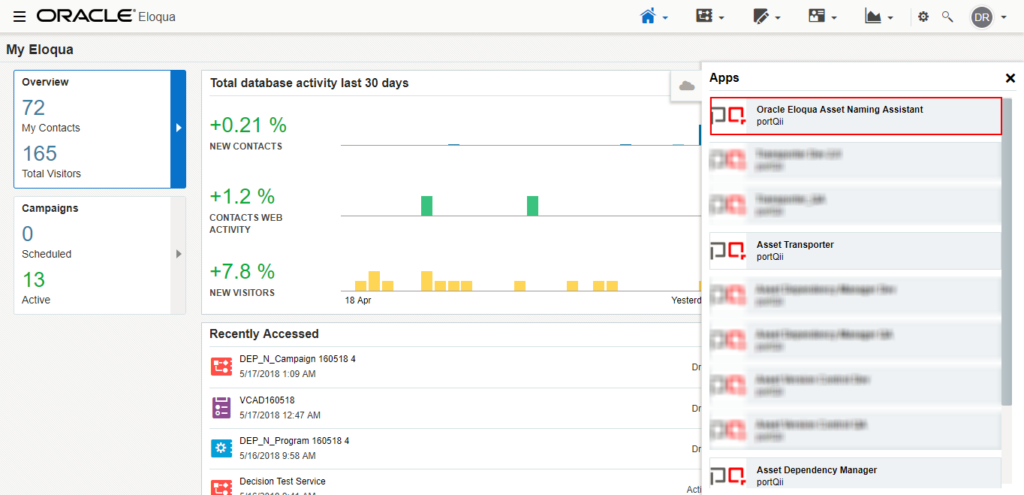Close the Apps panel
The height and width of the screenshot is (495, 1024).
(1010, 78)
